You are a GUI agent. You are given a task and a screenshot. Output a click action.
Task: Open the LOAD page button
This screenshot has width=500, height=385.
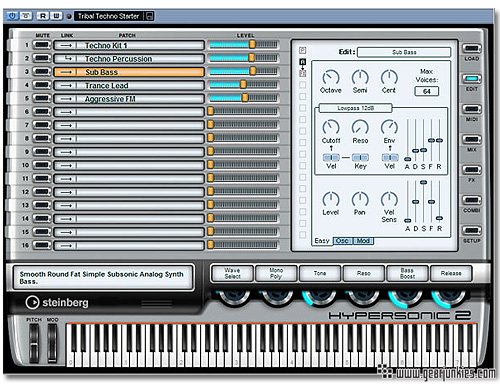[472, 49]
